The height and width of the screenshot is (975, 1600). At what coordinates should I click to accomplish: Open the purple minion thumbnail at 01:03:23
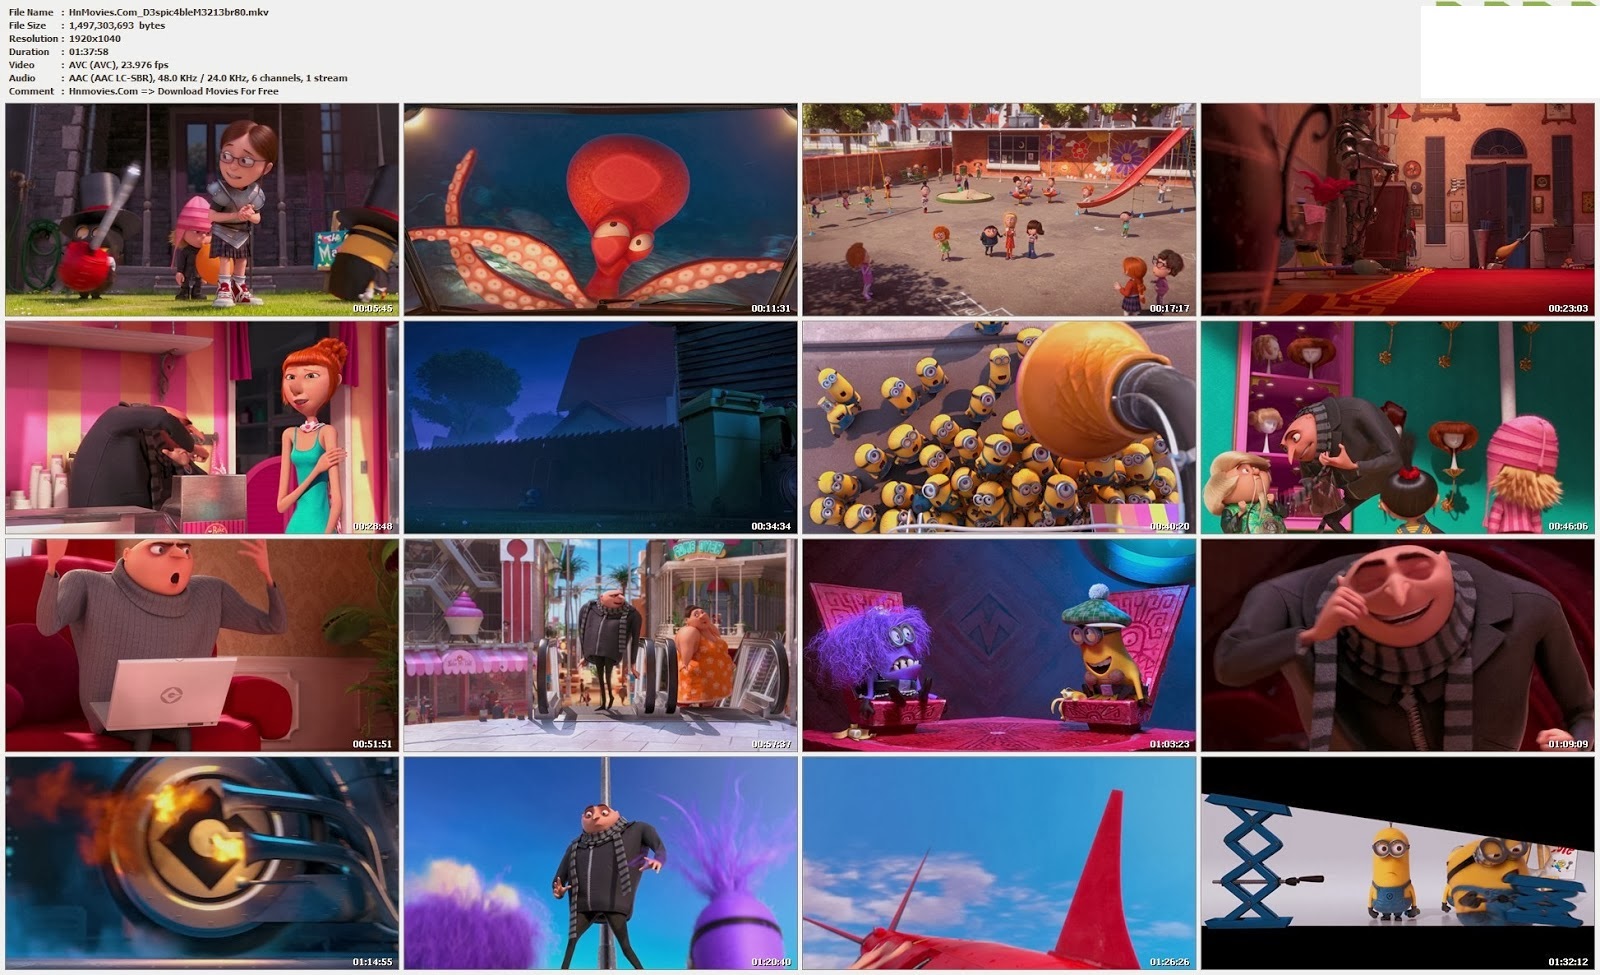(x=999, y=646)
